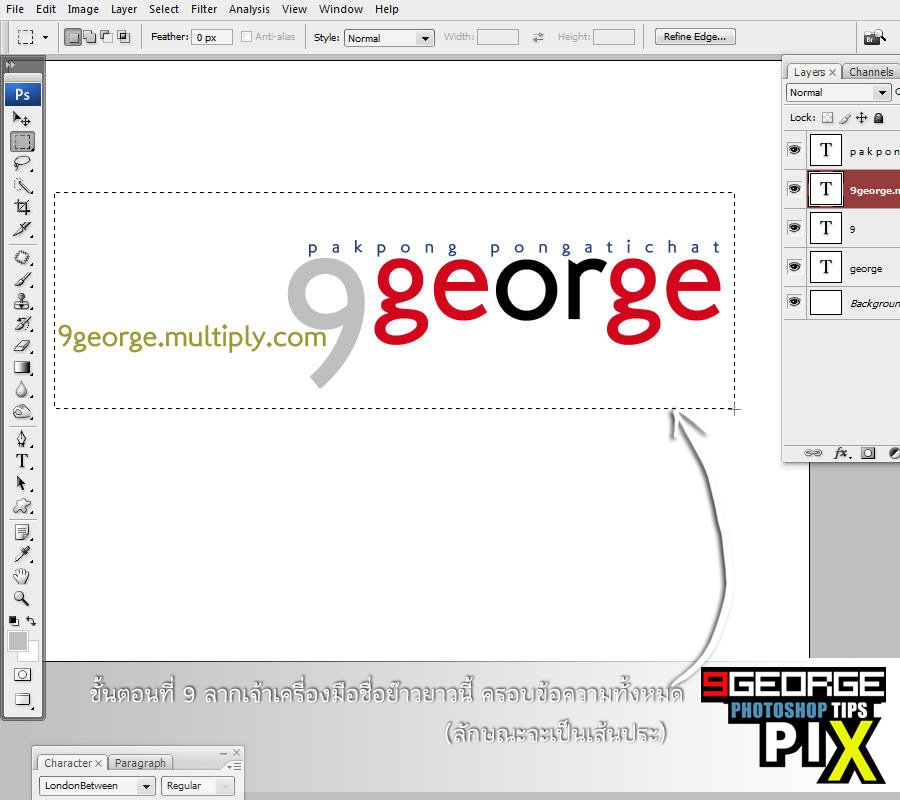Select the History Brush tool
The width and height of the screenshot is (900, 800).
(22, 324)
